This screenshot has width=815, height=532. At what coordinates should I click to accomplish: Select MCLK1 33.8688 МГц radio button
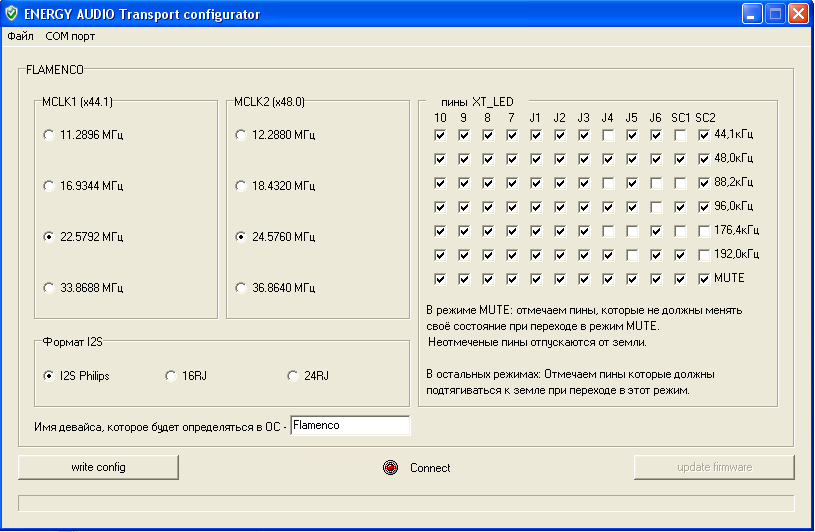(x=49, y=288)
